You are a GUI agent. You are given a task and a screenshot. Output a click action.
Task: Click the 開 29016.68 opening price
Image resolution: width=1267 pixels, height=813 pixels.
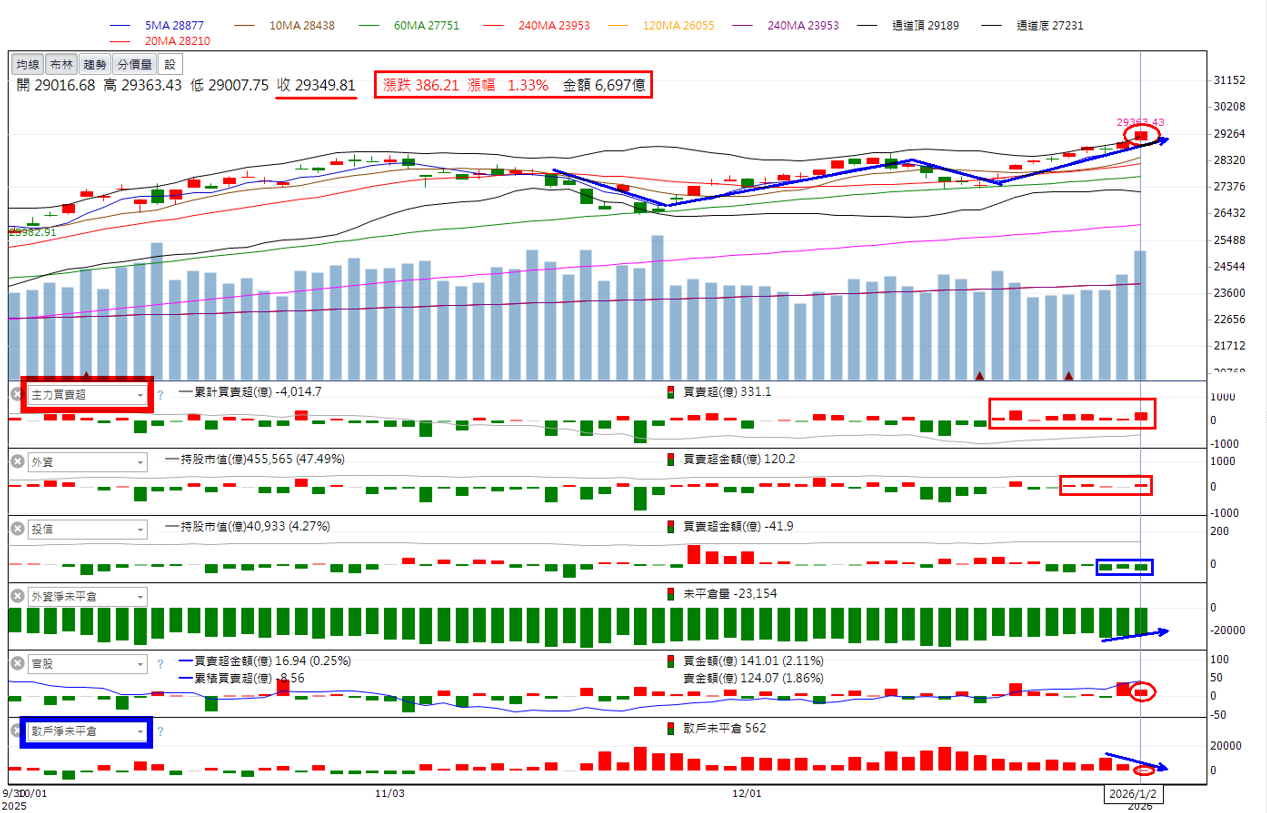coord(56,85)
